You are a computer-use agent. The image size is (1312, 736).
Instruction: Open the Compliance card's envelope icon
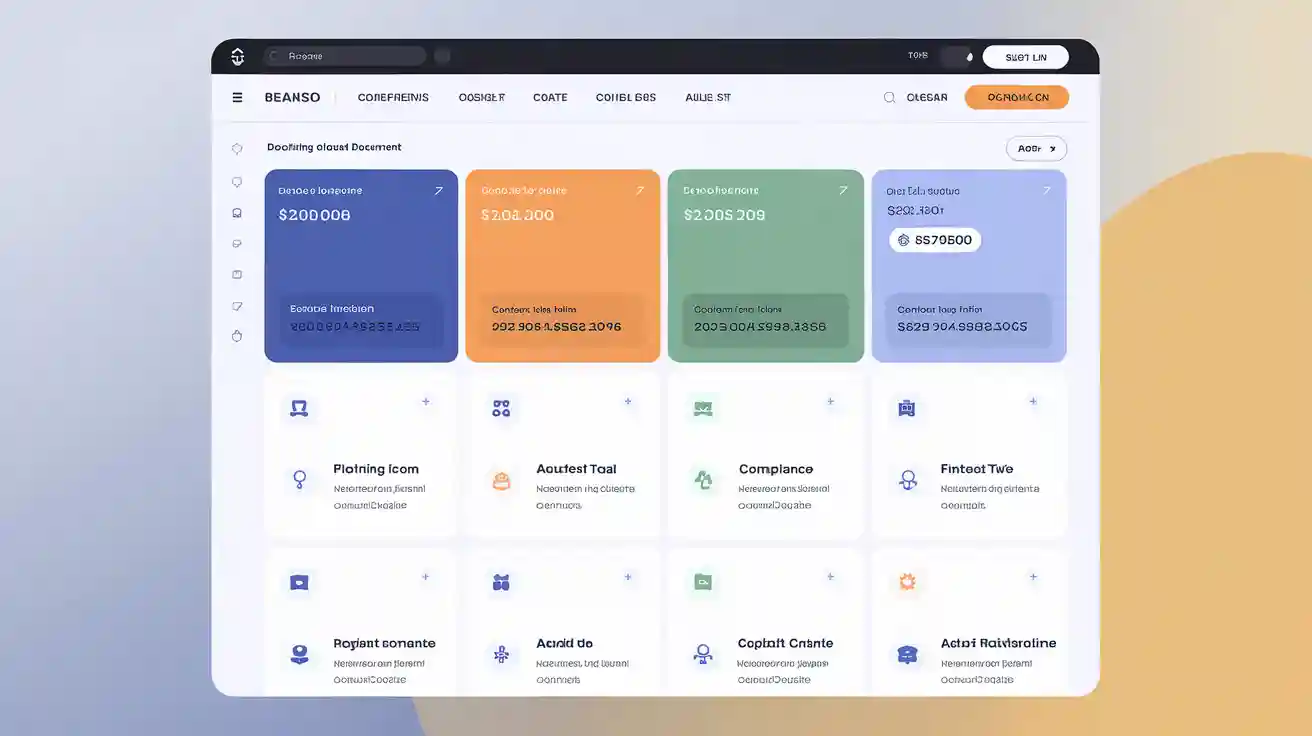pyautogui.click(x=703, y=407)
